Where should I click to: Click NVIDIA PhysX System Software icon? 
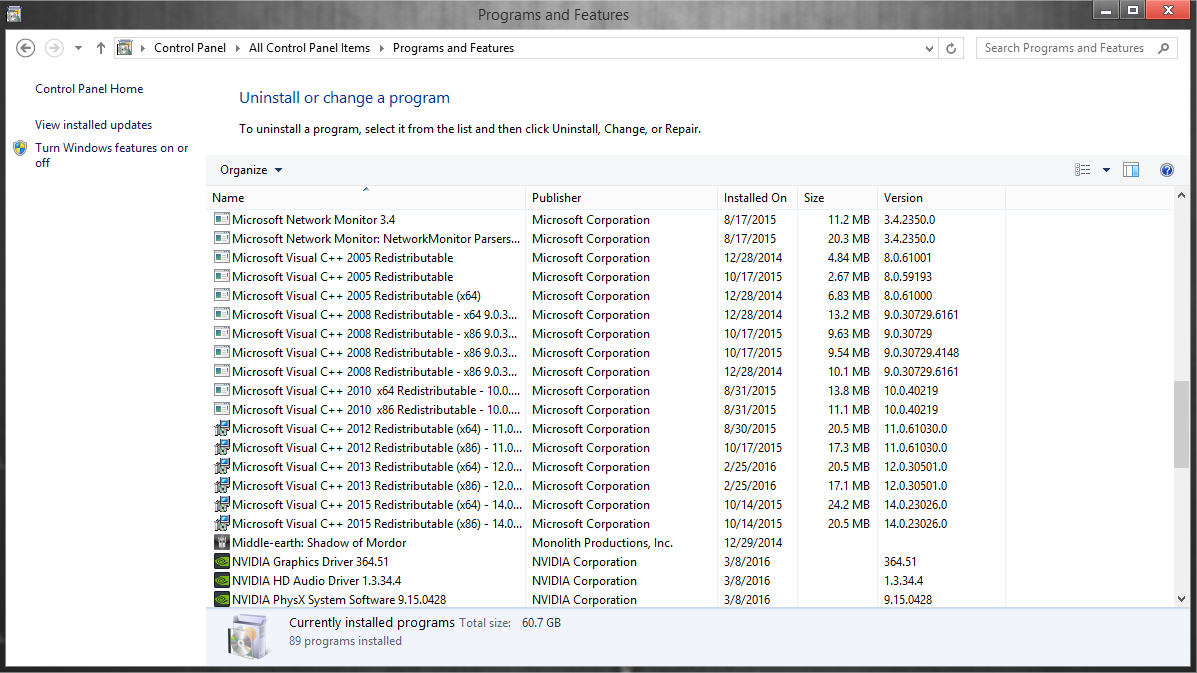click(221, 600)
